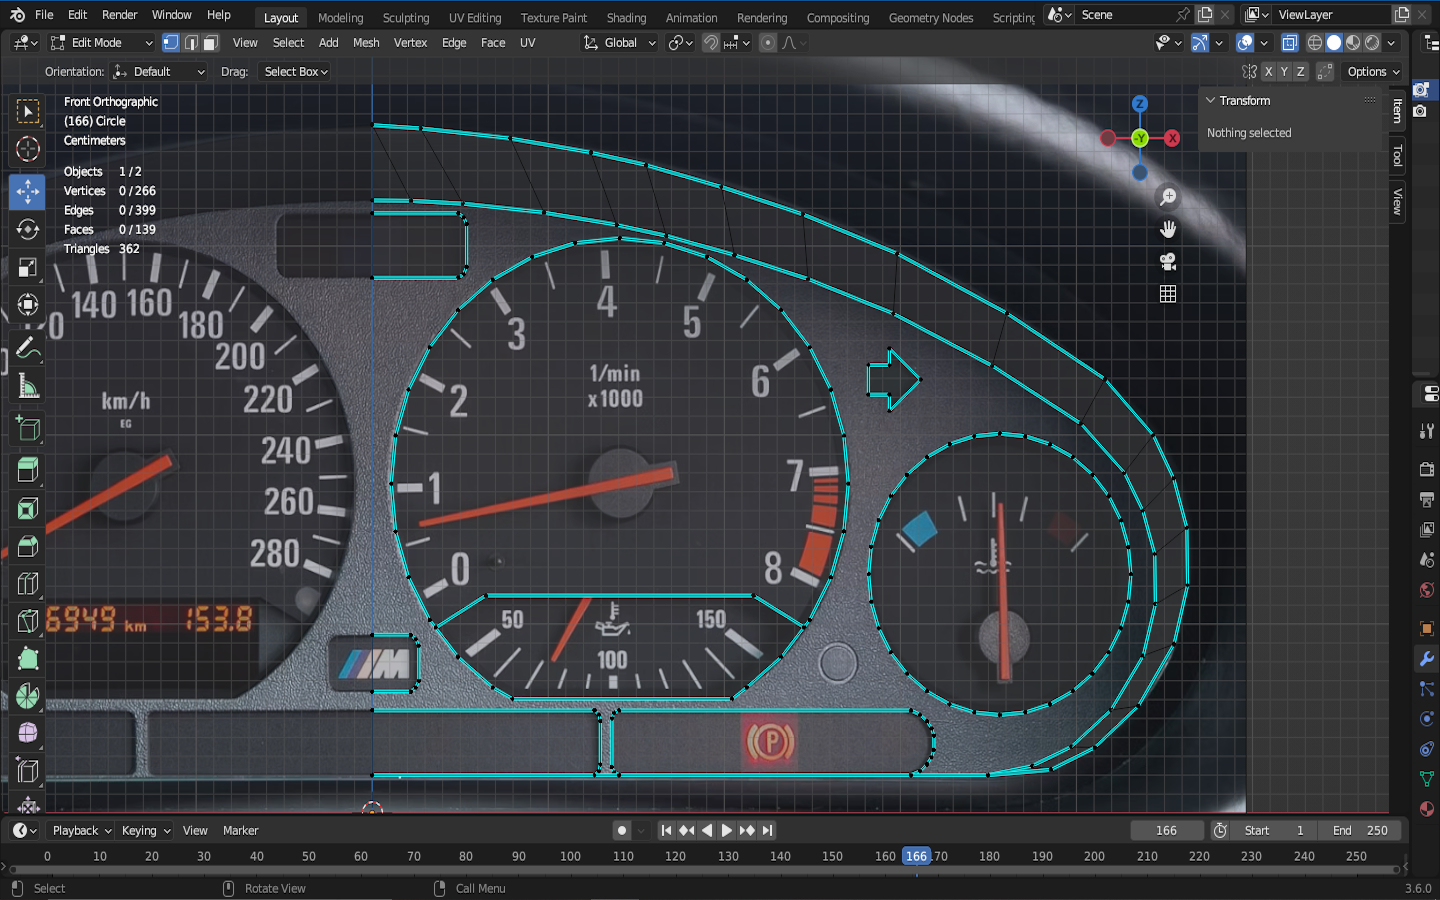Open the File menu
The image size is (1440, 900).
44,15
